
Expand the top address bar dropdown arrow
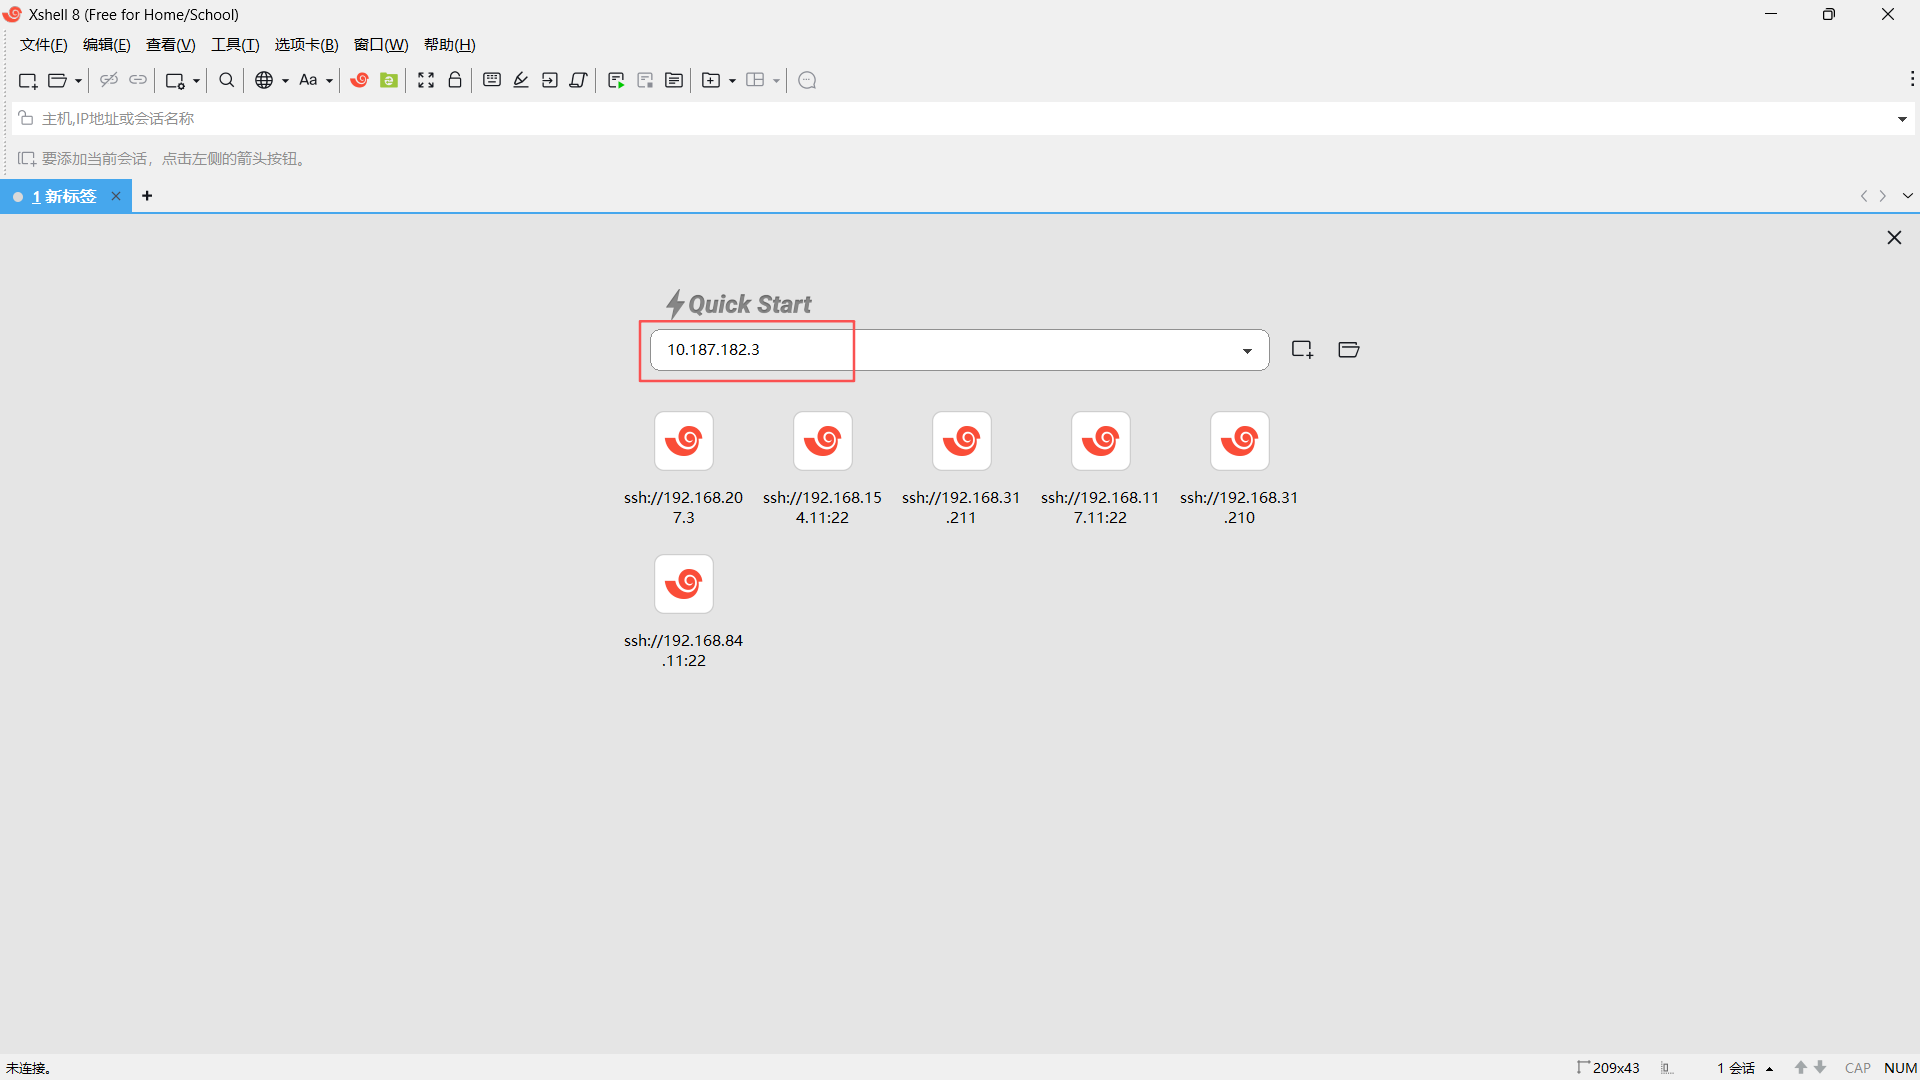pyautogui.click(x=1902, y=119)
